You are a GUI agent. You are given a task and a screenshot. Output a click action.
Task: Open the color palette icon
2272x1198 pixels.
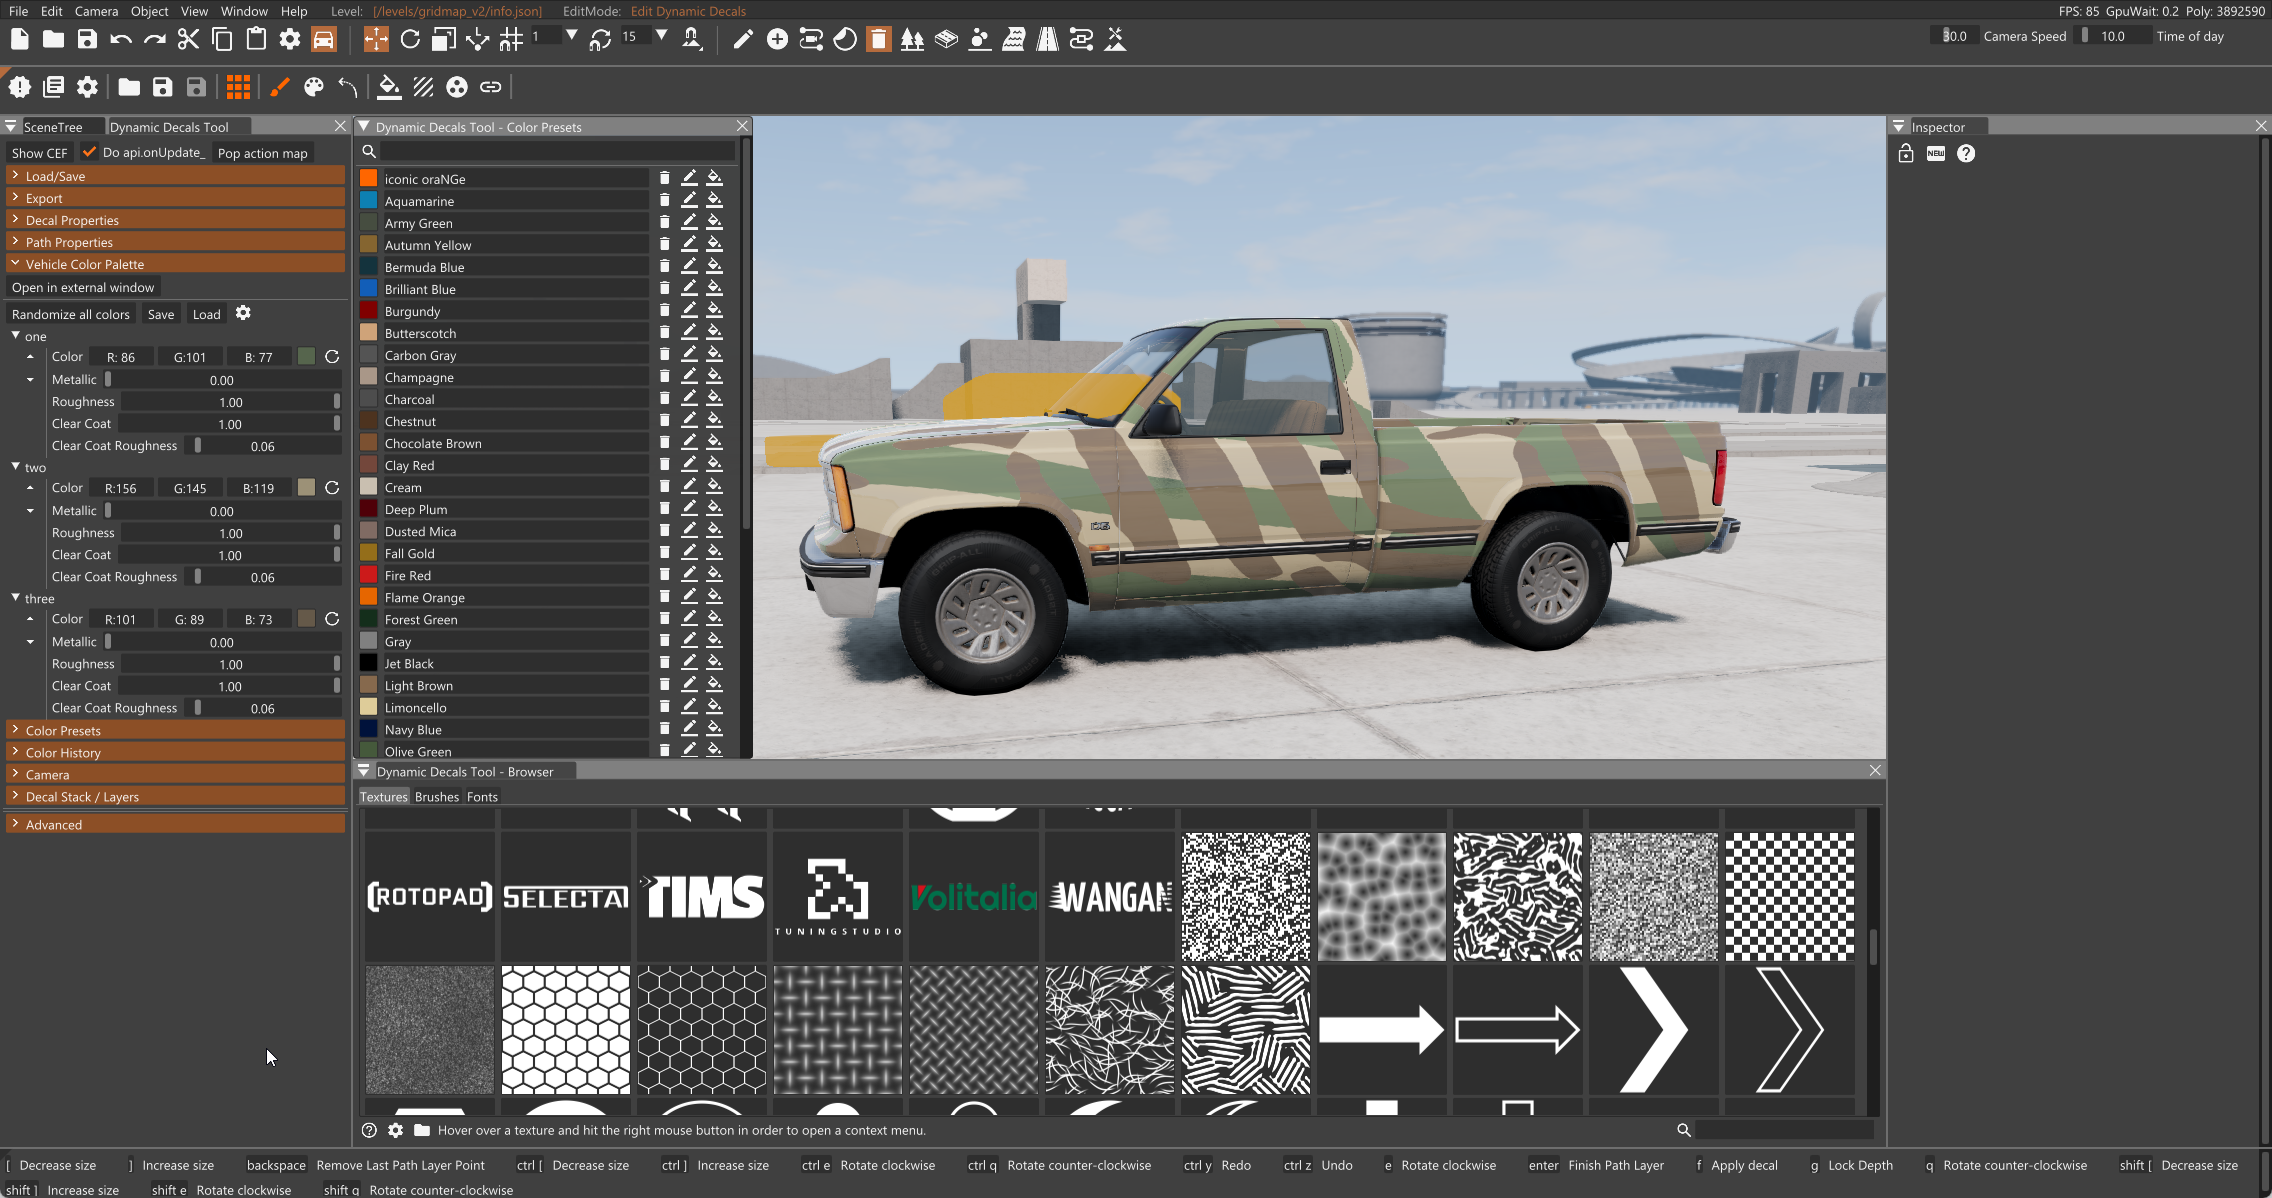pos(313,87)
